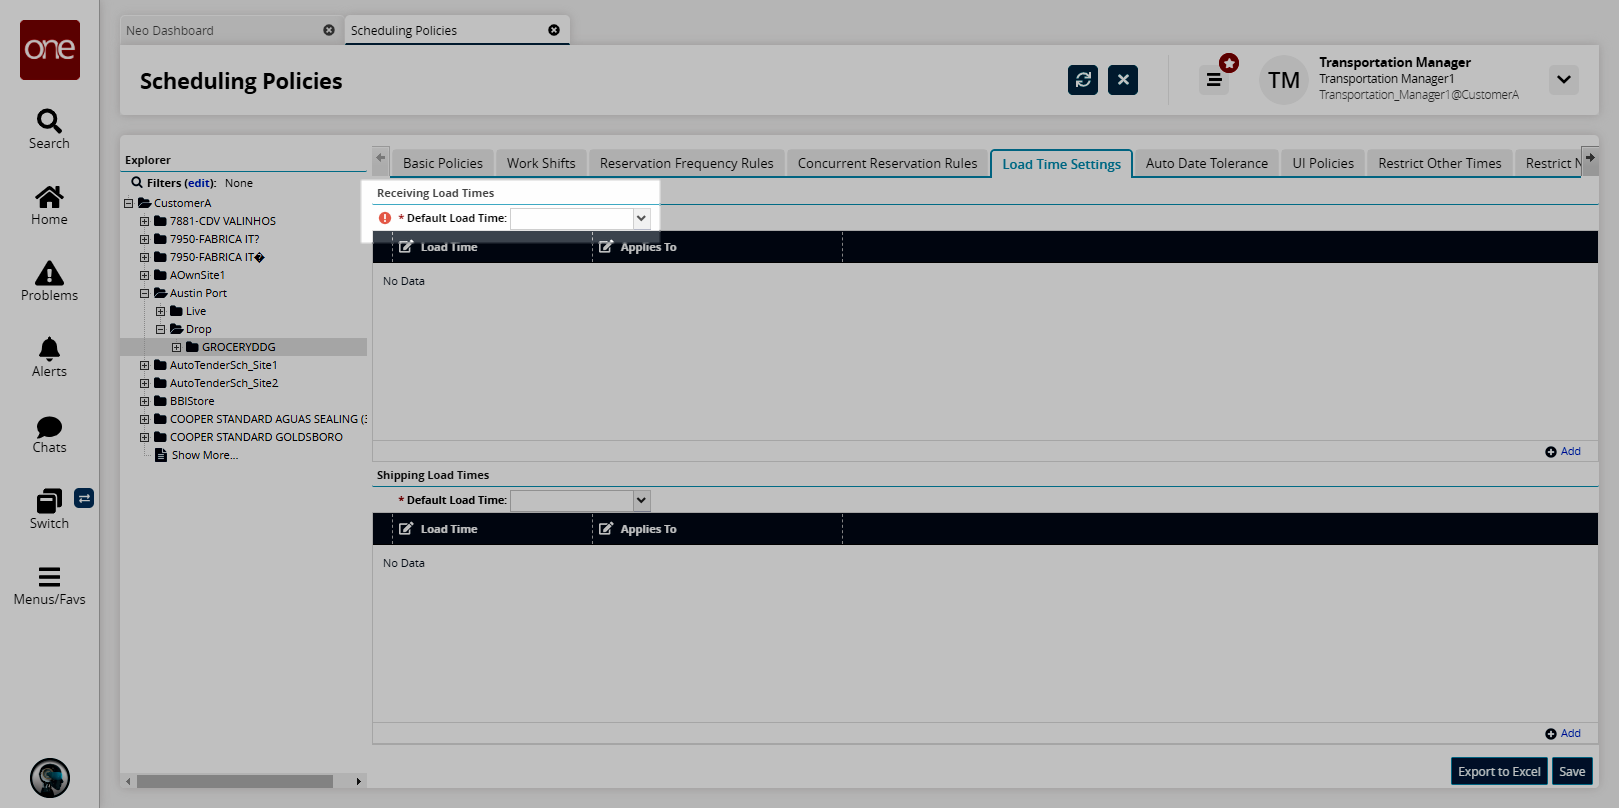Click the avatar icon at bottom of sidebar
1619x808 pixels.
50,778
